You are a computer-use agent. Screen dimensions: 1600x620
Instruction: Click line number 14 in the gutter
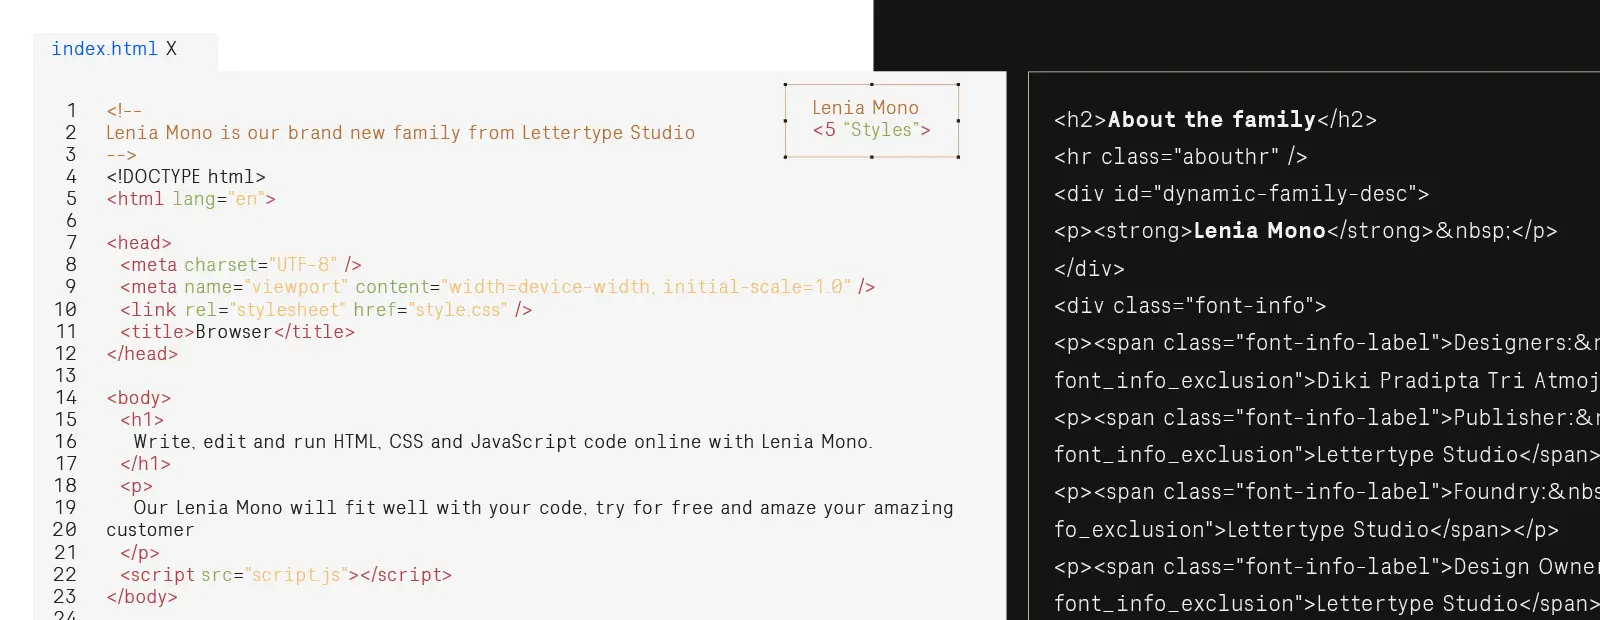click(x=65, y=397)
